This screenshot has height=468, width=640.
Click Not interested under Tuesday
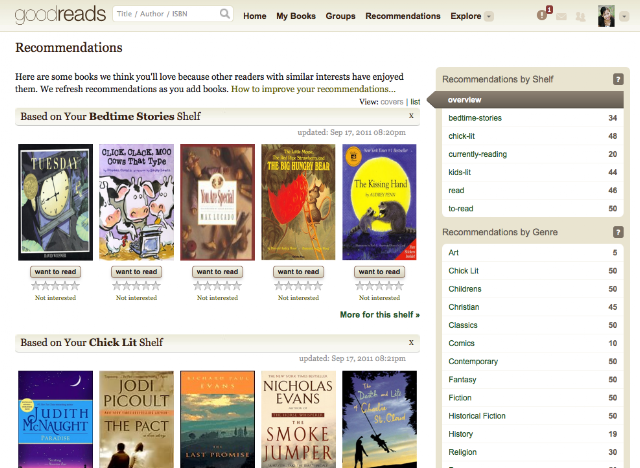tap(55, 298)
